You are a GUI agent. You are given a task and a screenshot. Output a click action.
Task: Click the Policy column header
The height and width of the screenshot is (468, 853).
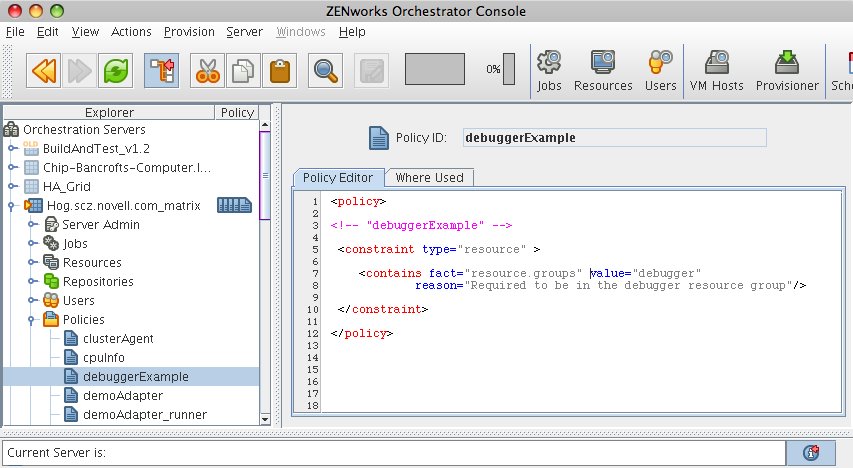coord(237,113)
